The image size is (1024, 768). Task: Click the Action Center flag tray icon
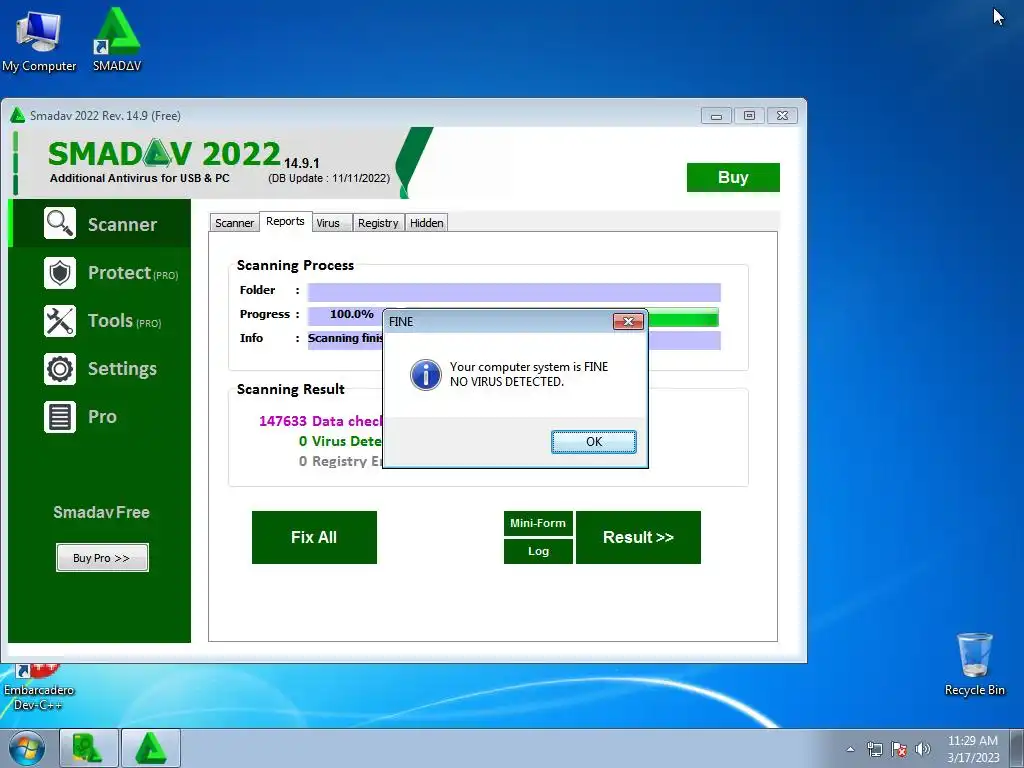899,749
